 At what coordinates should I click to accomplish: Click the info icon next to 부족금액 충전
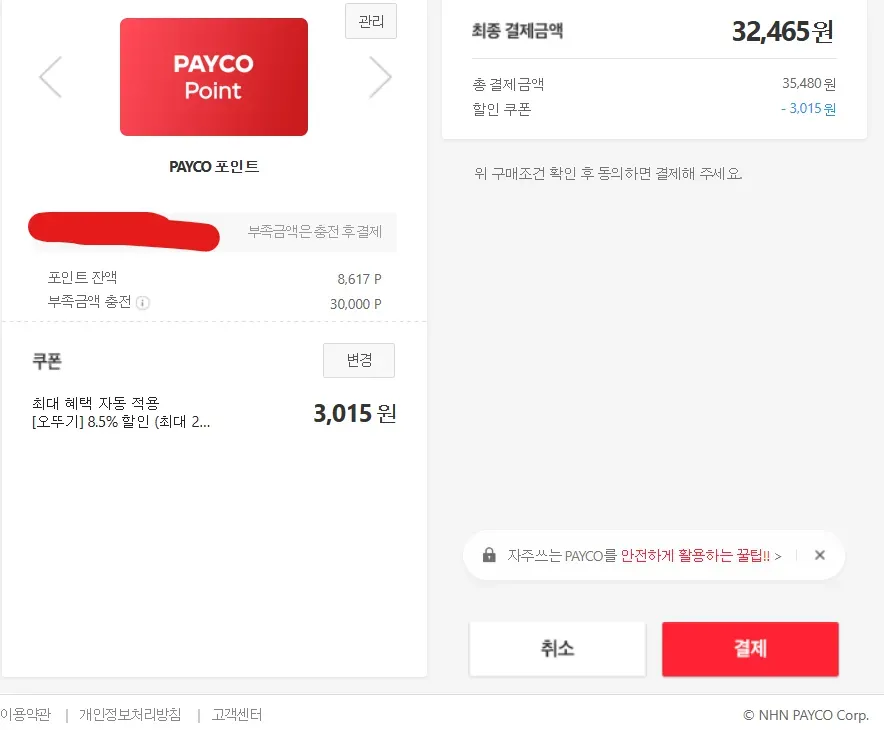pos(143,303)
